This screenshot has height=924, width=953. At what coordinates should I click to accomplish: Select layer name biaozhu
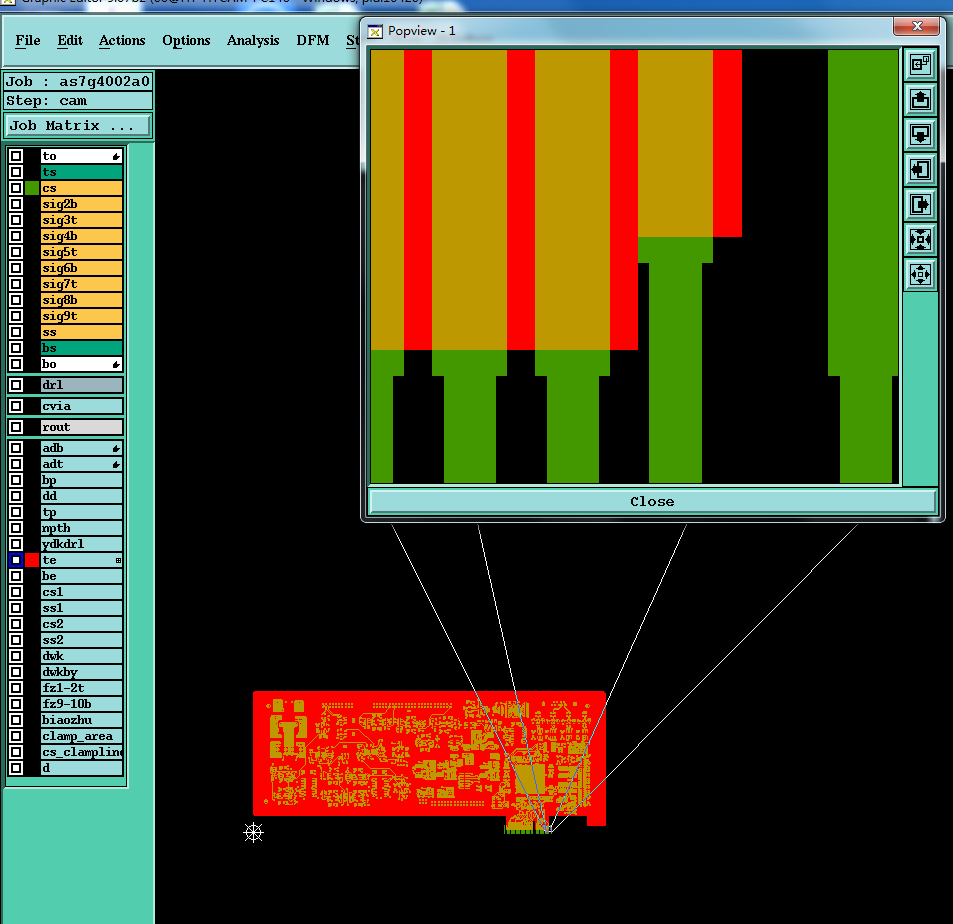tap(81, 720)
